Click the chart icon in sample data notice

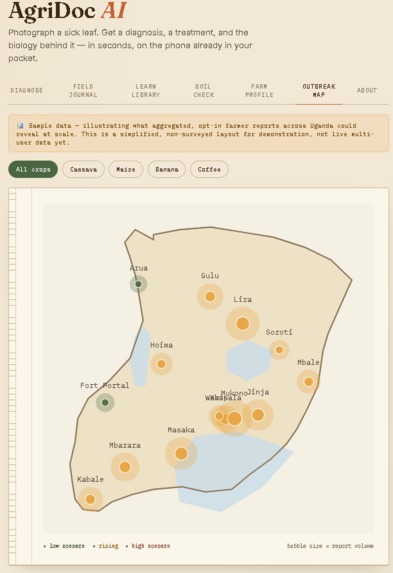(x=20, y=126)
